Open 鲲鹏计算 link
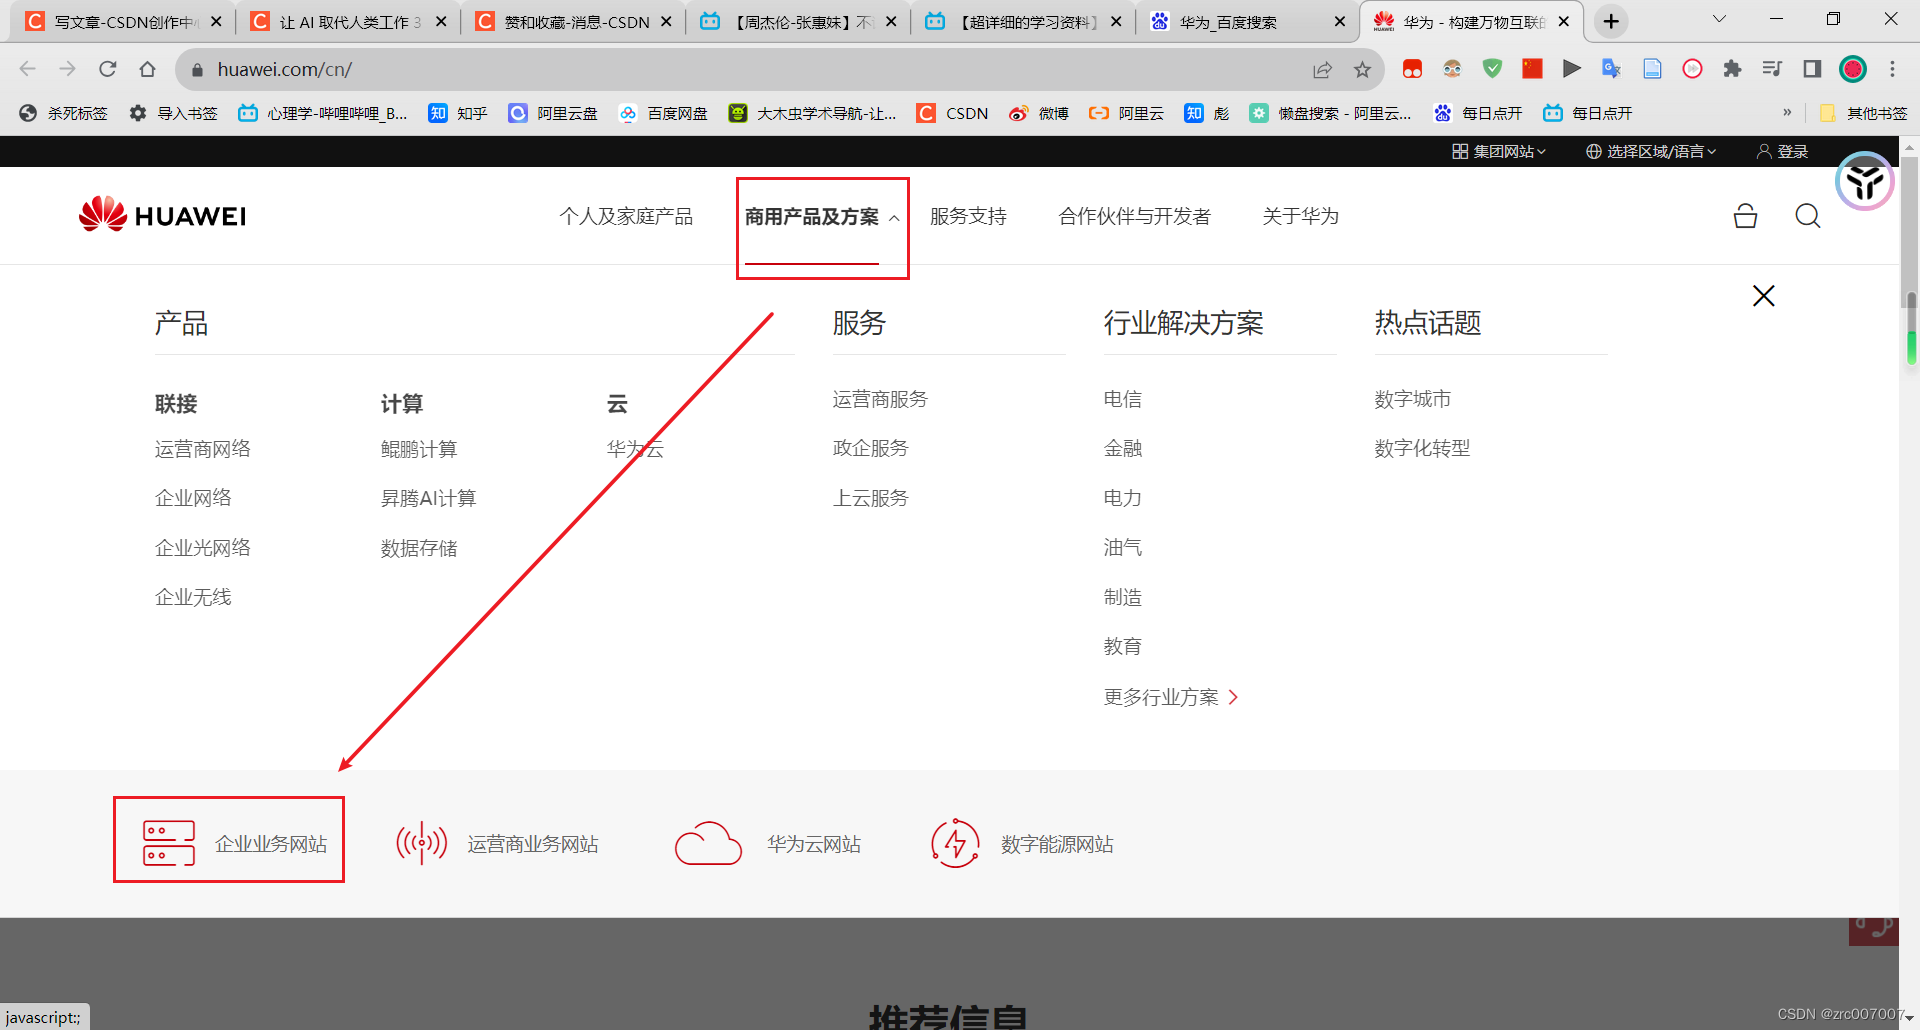Viewport: 1920px width, 1030px height. pos(419,449)
